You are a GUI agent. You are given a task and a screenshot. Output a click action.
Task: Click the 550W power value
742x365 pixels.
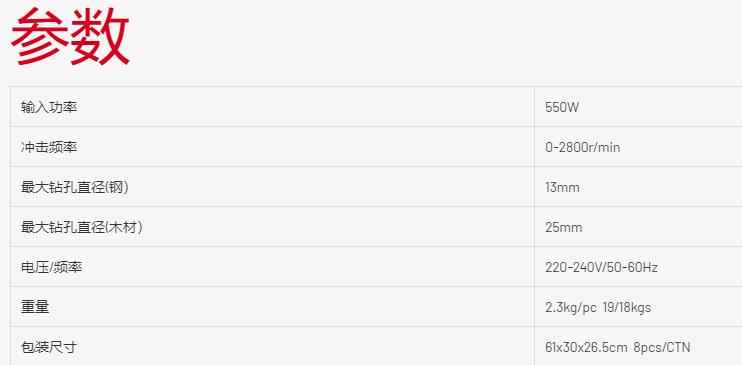[562, 107]
